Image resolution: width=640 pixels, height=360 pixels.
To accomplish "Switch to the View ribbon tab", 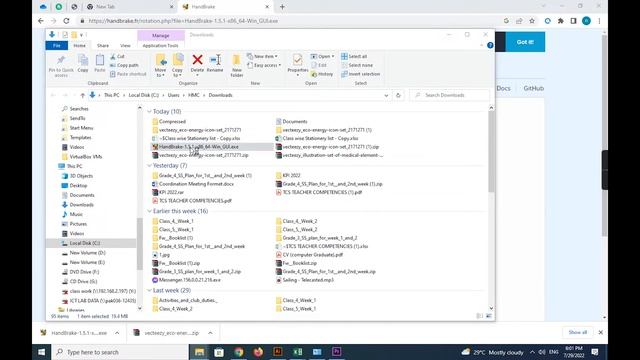I will click(x=125, y=46).
